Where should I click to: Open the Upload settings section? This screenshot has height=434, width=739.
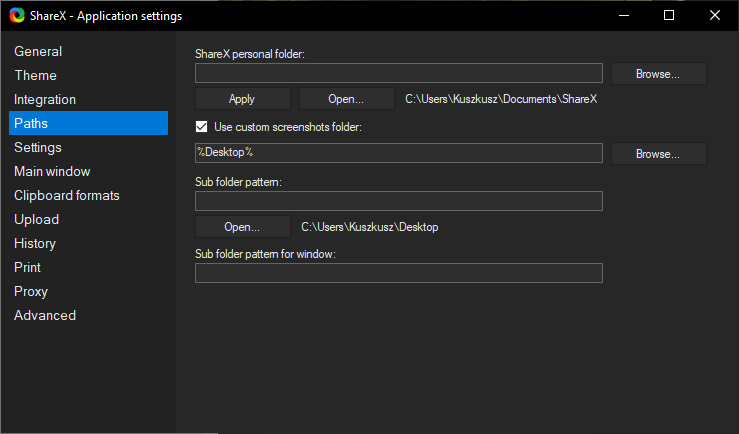[36, 220]
